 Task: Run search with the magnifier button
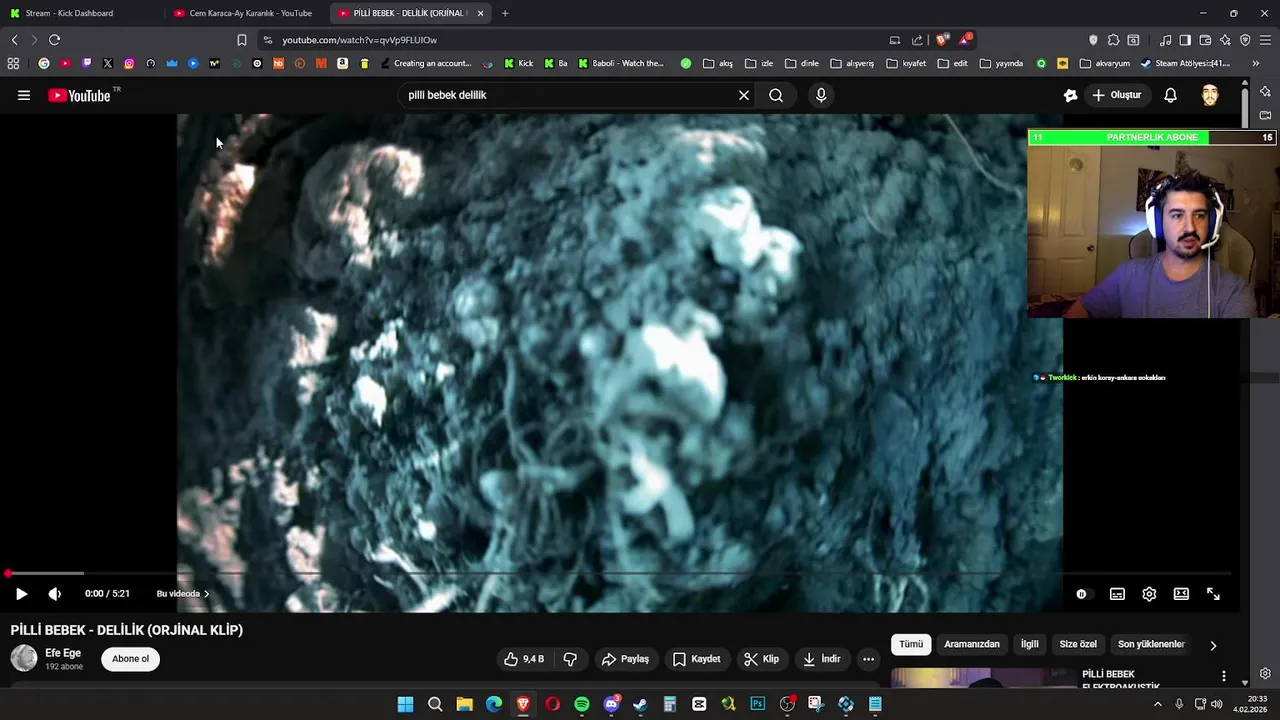tap(776, 95)
